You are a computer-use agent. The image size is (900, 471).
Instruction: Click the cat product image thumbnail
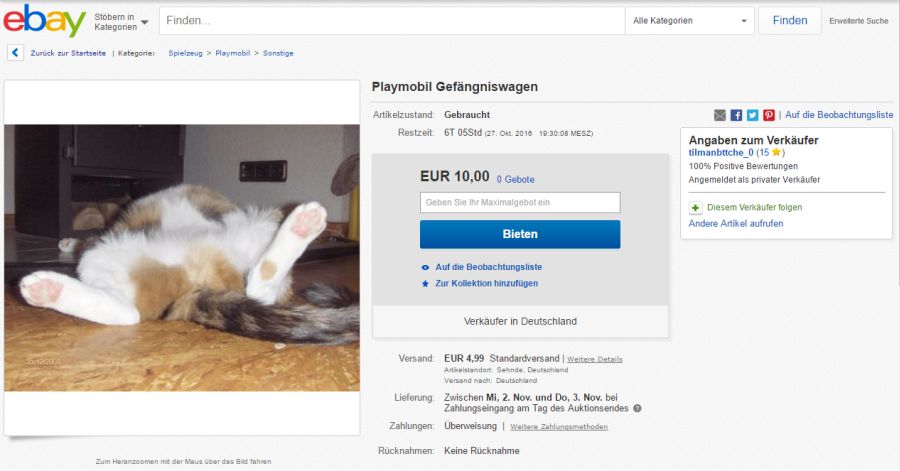[x=182, y=257]
